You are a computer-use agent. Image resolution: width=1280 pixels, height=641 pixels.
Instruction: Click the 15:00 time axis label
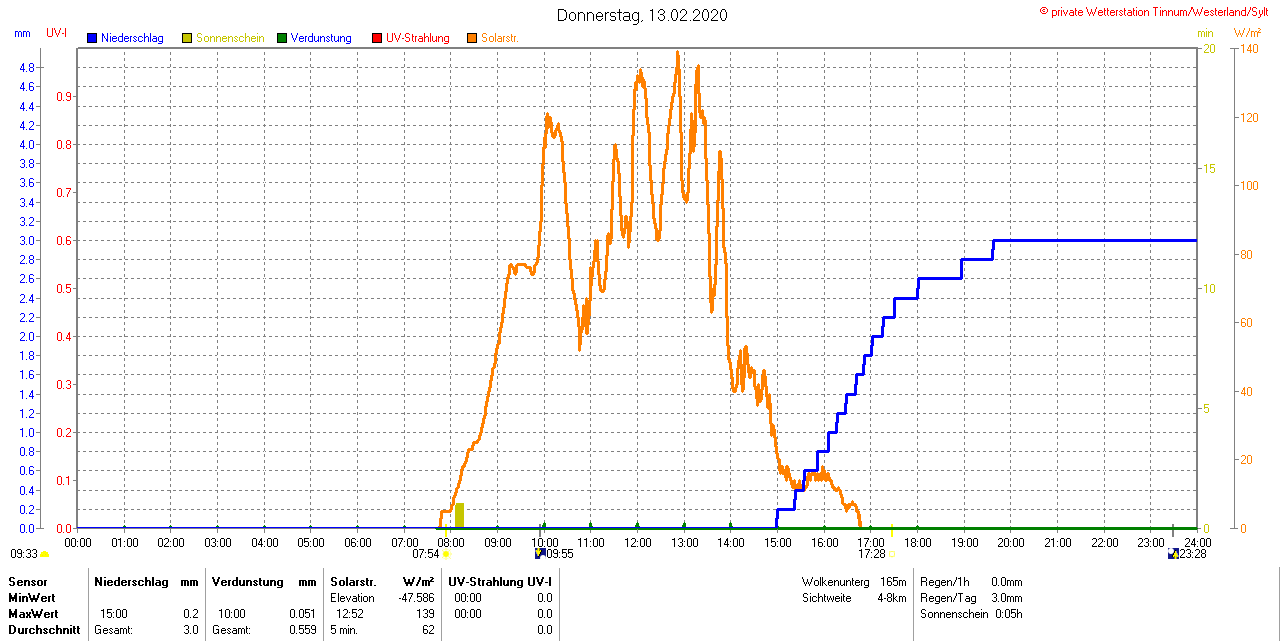[x=778, y=542]
